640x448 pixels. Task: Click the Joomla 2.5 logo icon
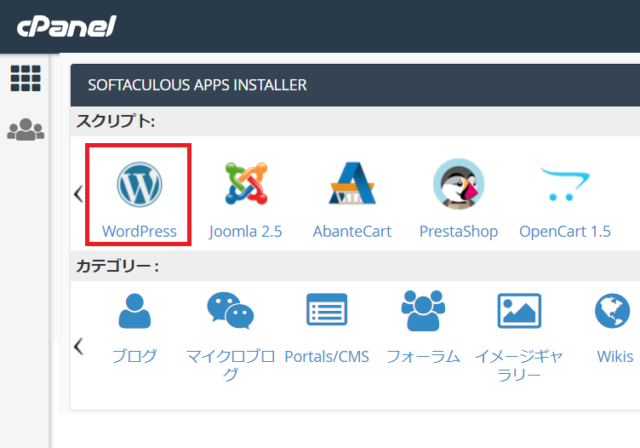(246, 183)
